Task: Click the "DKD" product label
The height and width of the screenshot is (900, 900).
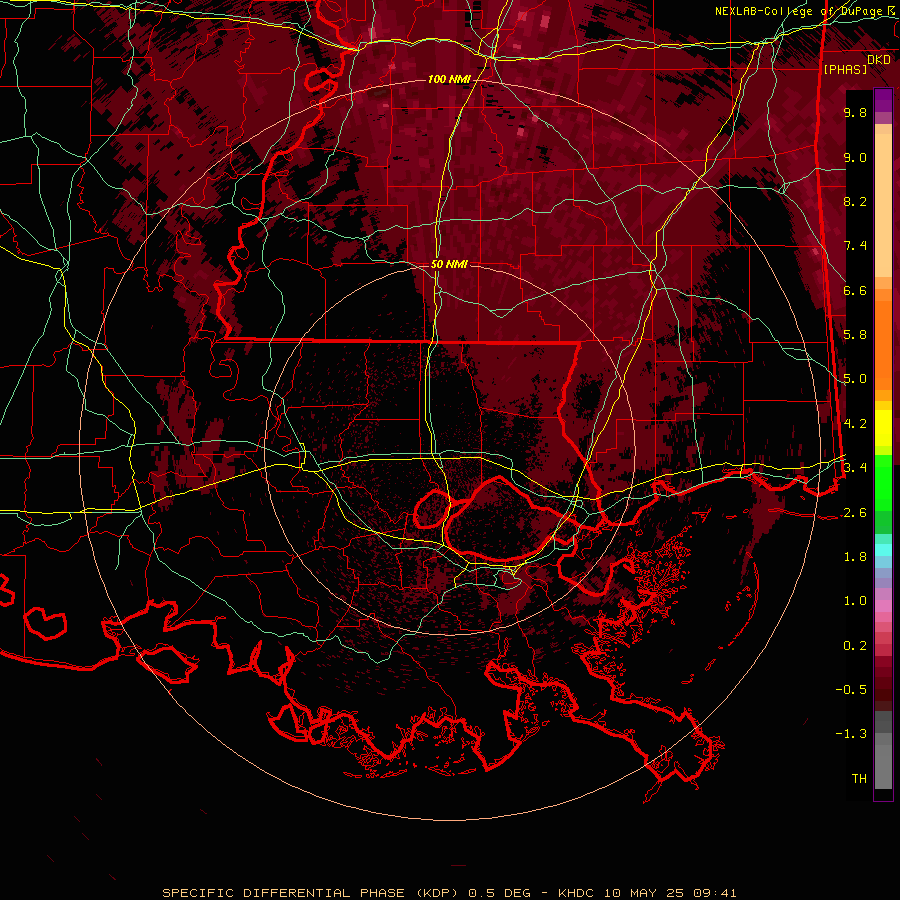Action: 879,59
